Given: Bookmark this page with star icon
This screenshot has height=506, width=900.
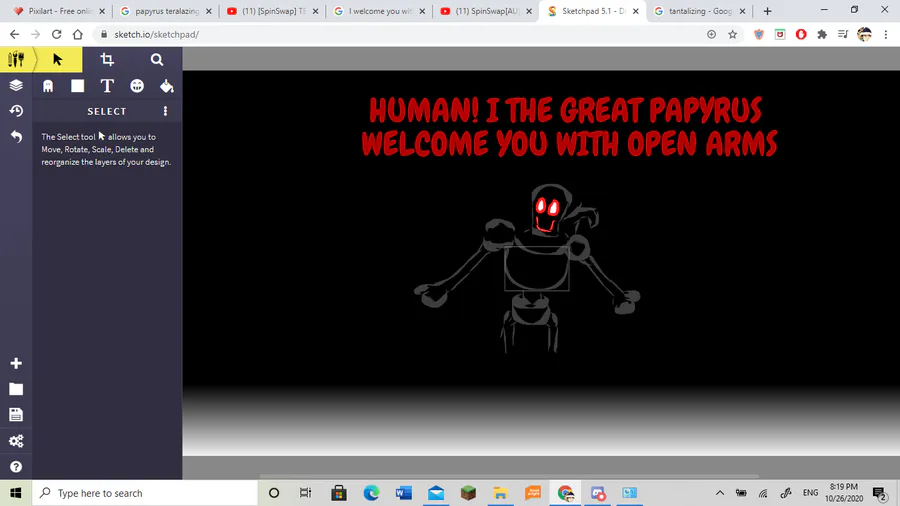Looking at the screenshot, I should (x=732, y=34).
